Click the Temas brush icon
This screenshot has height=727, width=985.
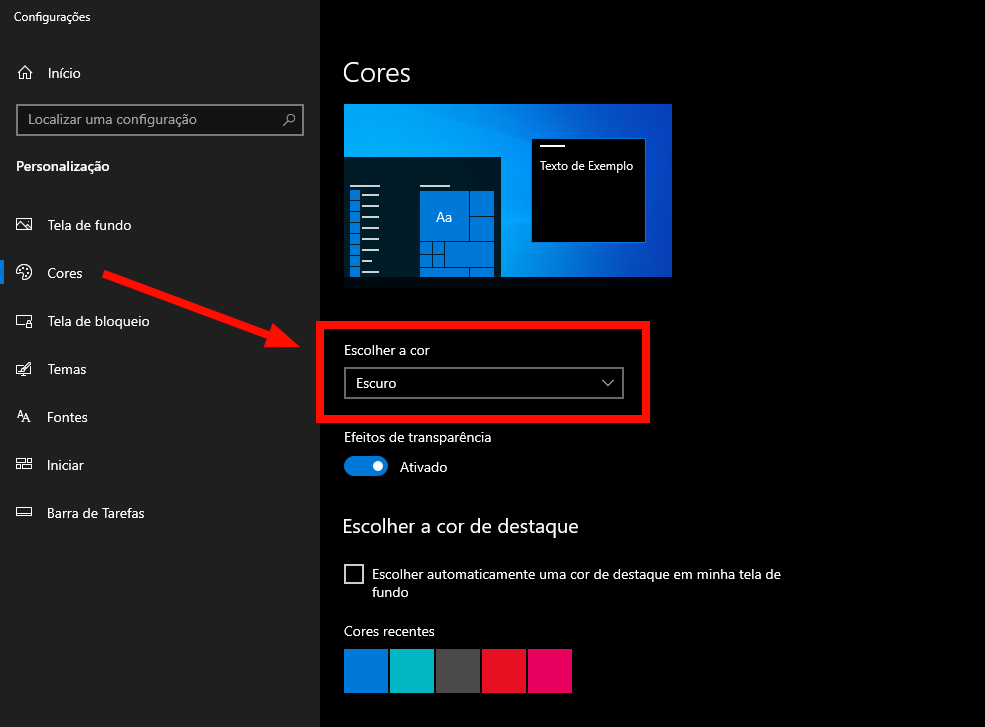pyautogui.click(x=25, y=369)
